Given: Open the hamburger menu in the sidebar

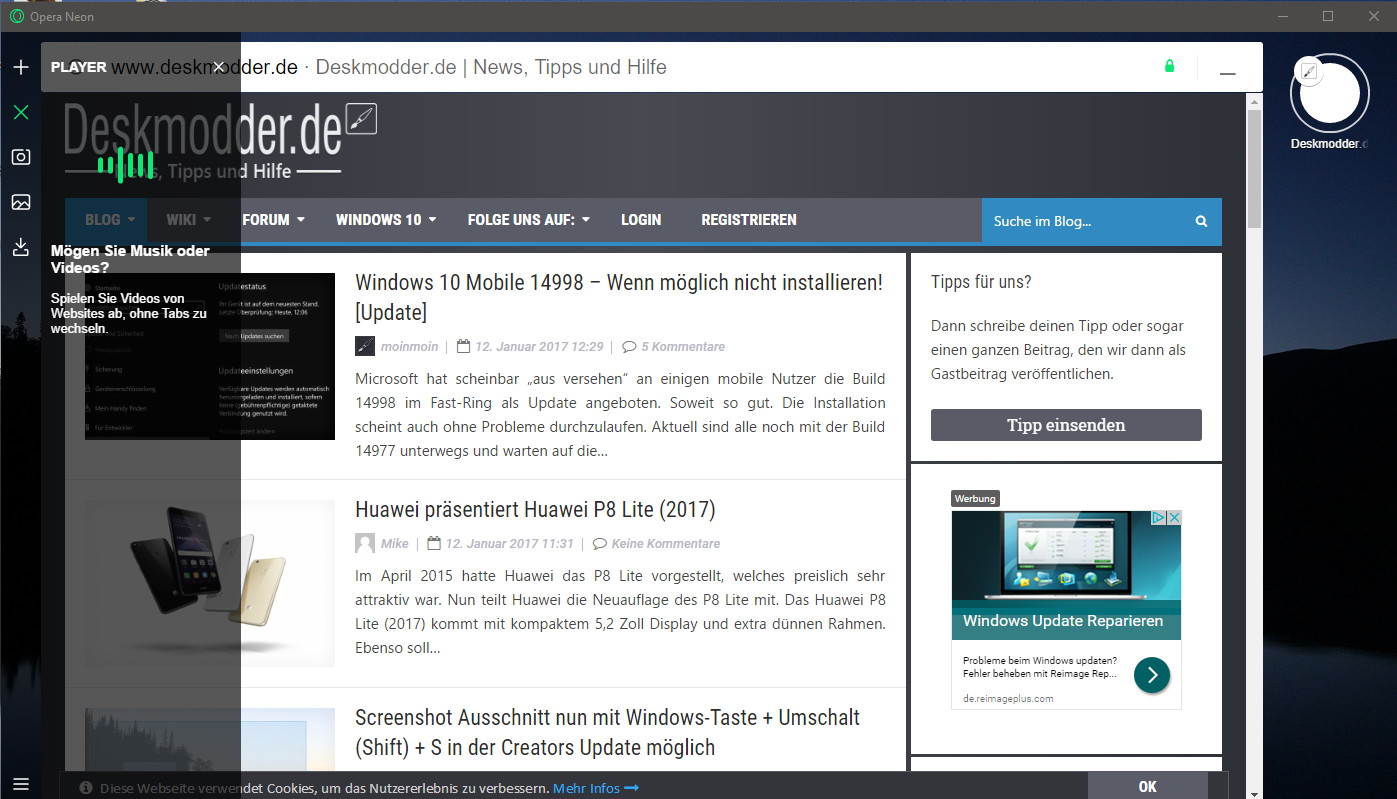Looking at the screenshot, I should coord(20,784).
